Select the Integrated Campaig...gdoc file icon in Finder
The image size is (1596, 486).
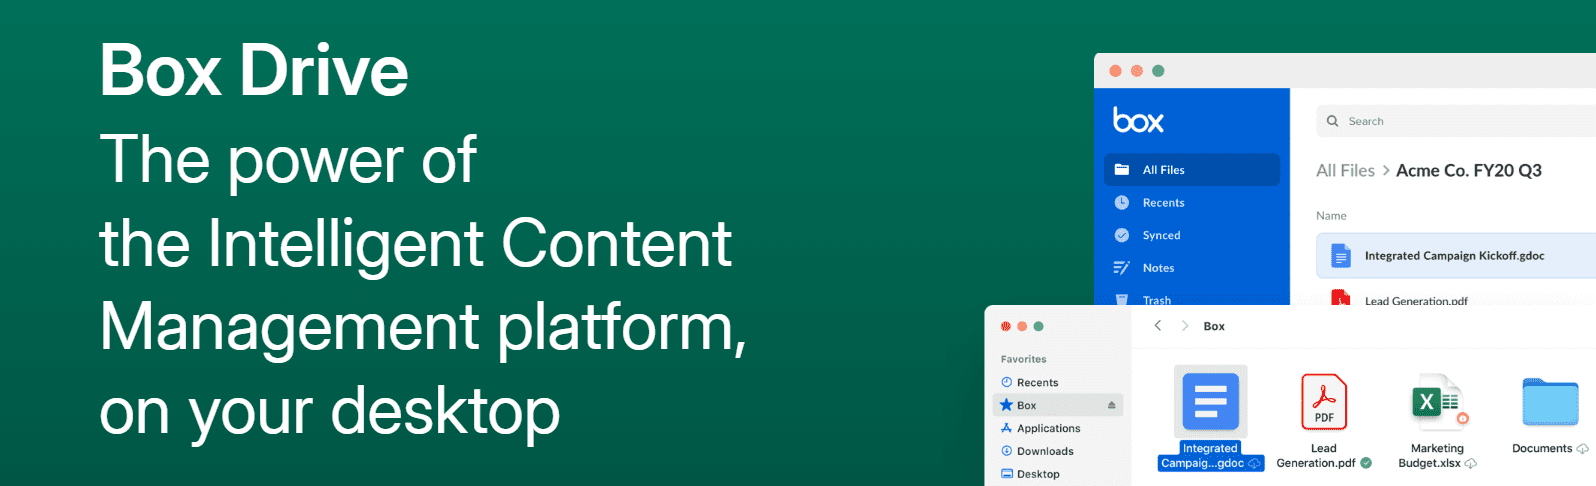(1210, 402)
